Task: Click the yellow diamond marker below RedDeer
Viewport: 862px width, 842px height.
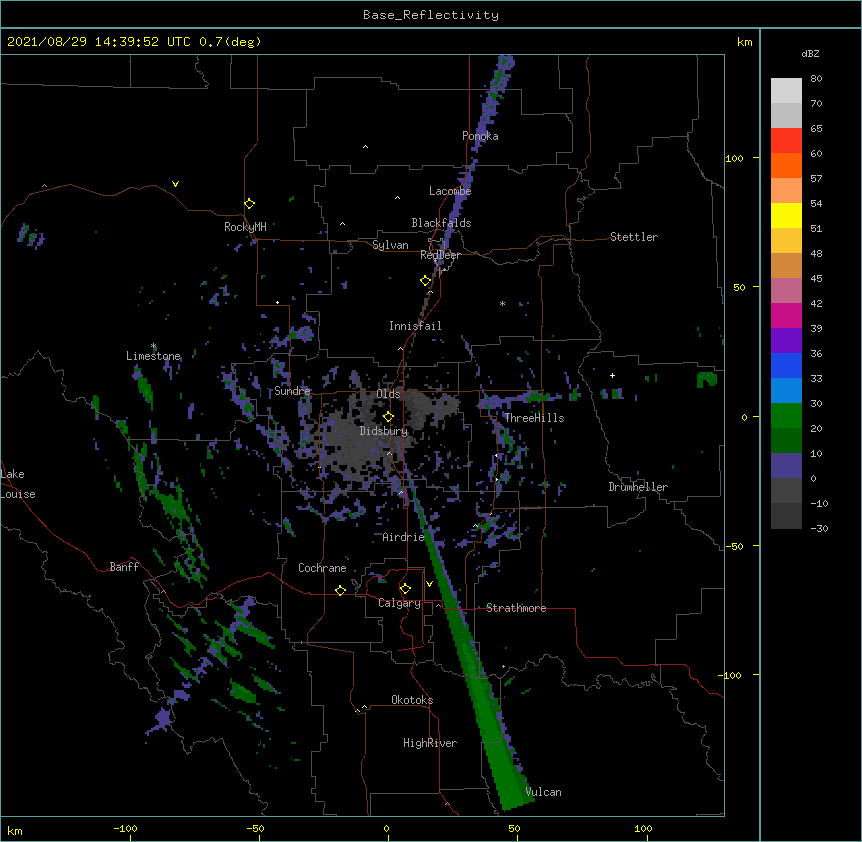Action: [x=426, y=281]
